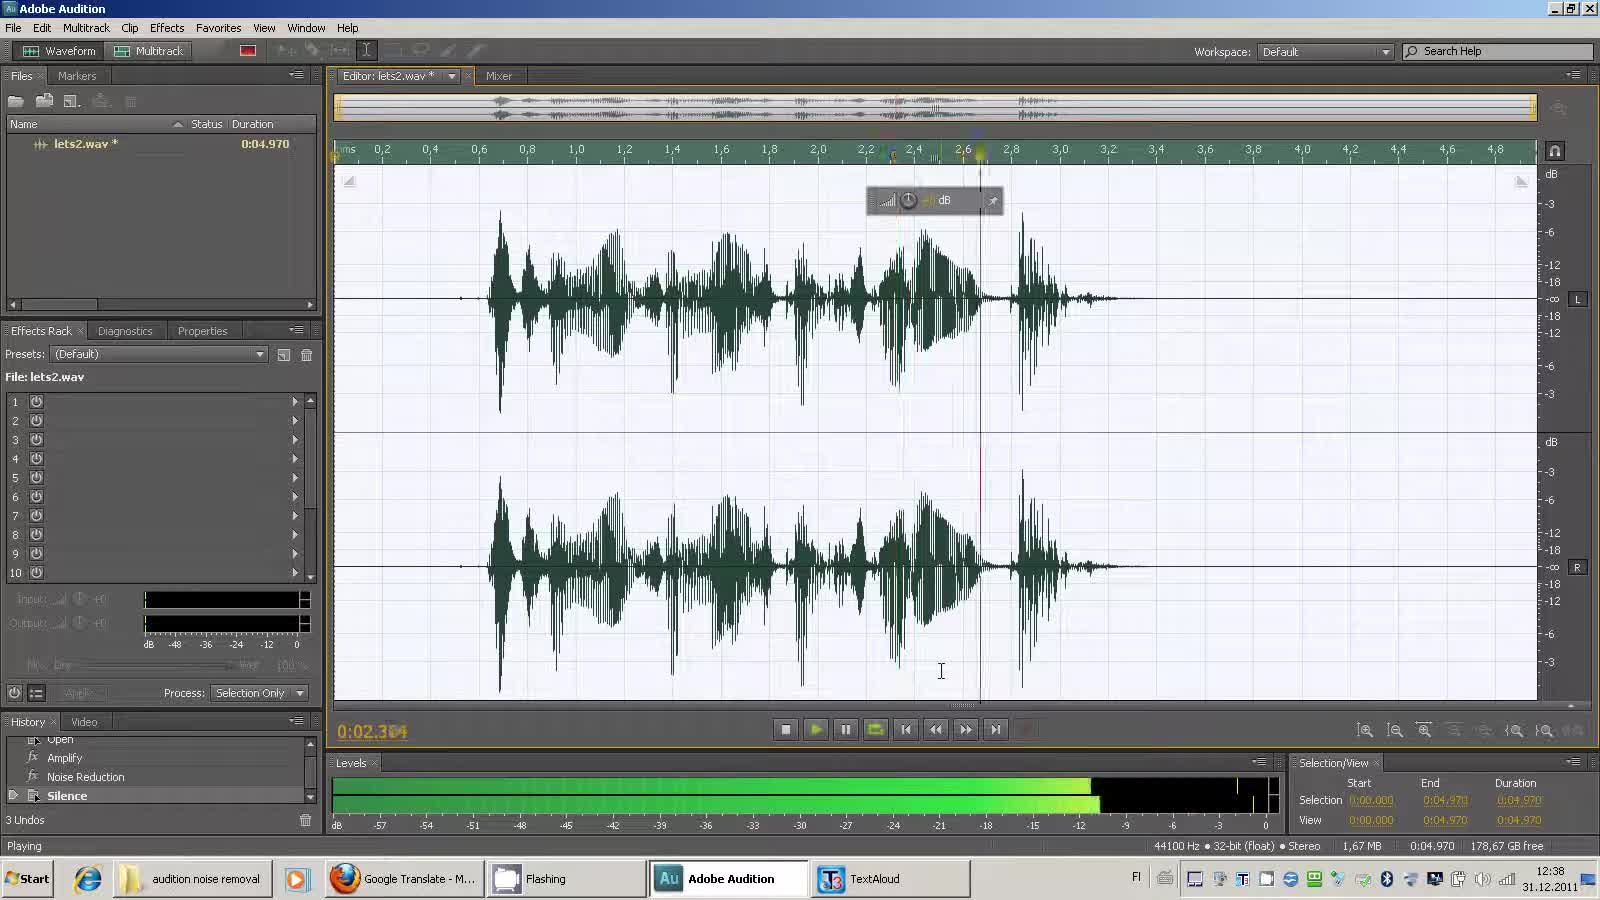This screenshot has width=1600, height=900.
Task: Toggle power for effect slot 8
Action: click(36, 535)
